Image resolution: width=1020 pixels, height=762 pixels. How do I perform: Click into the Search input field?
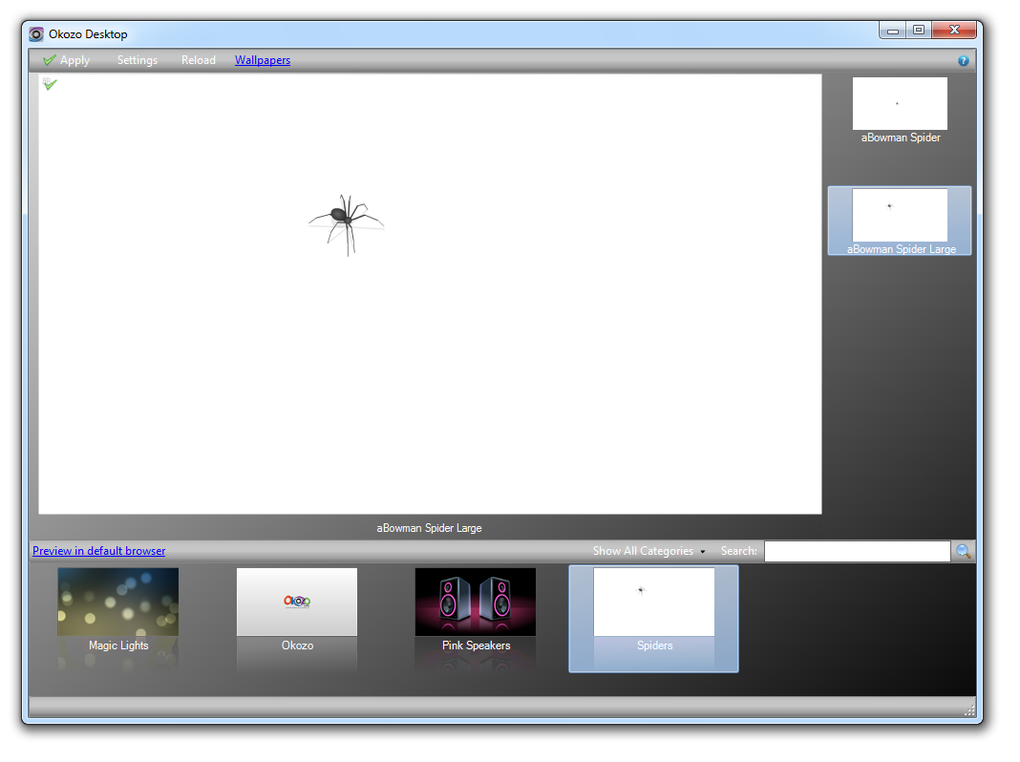point(857,552)
